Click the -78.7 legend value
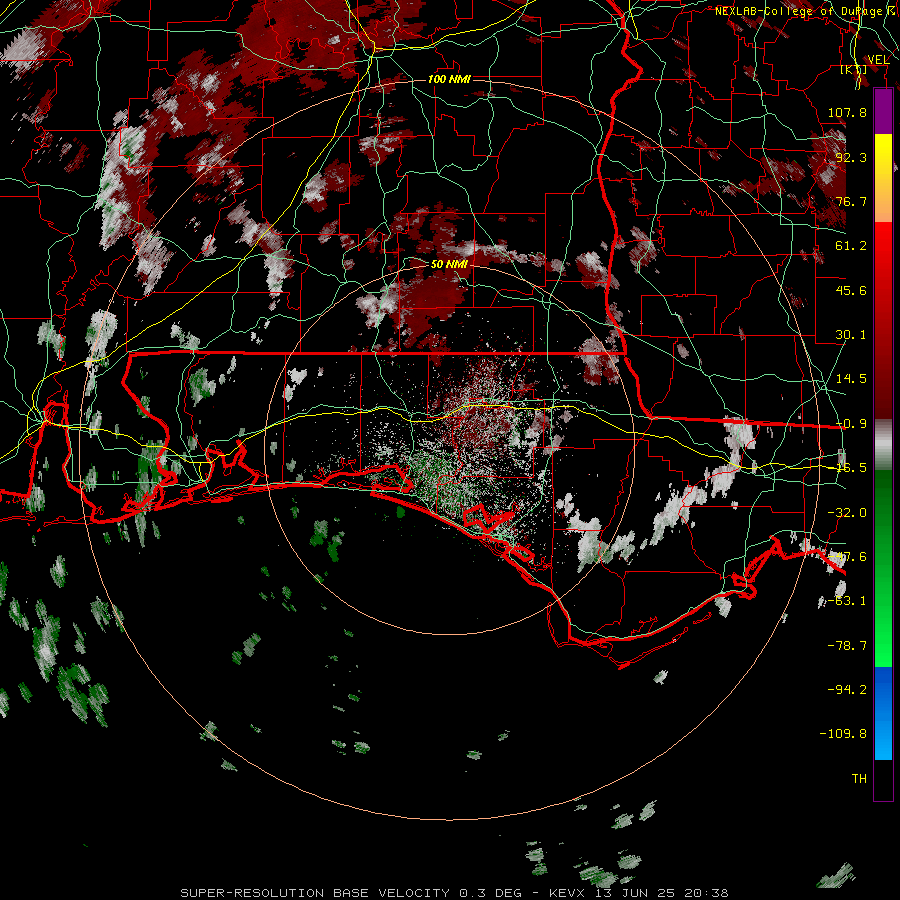This screenshot has height=900, width=900. (847, 646)
